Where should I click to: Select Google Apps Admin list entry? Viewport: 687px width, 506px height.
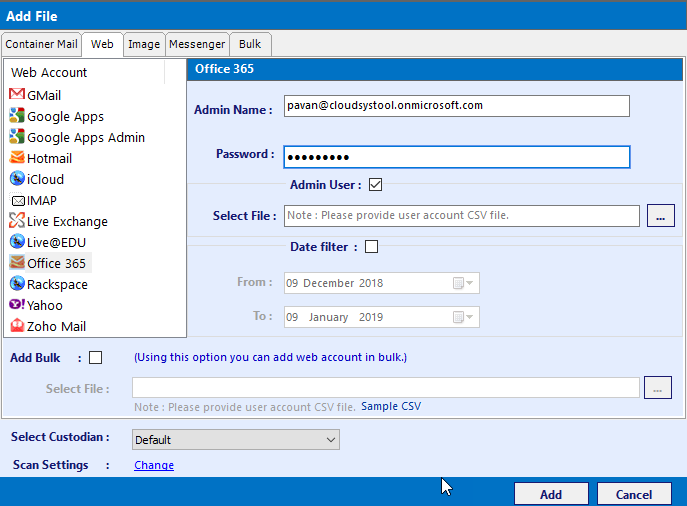pos(86,138)
